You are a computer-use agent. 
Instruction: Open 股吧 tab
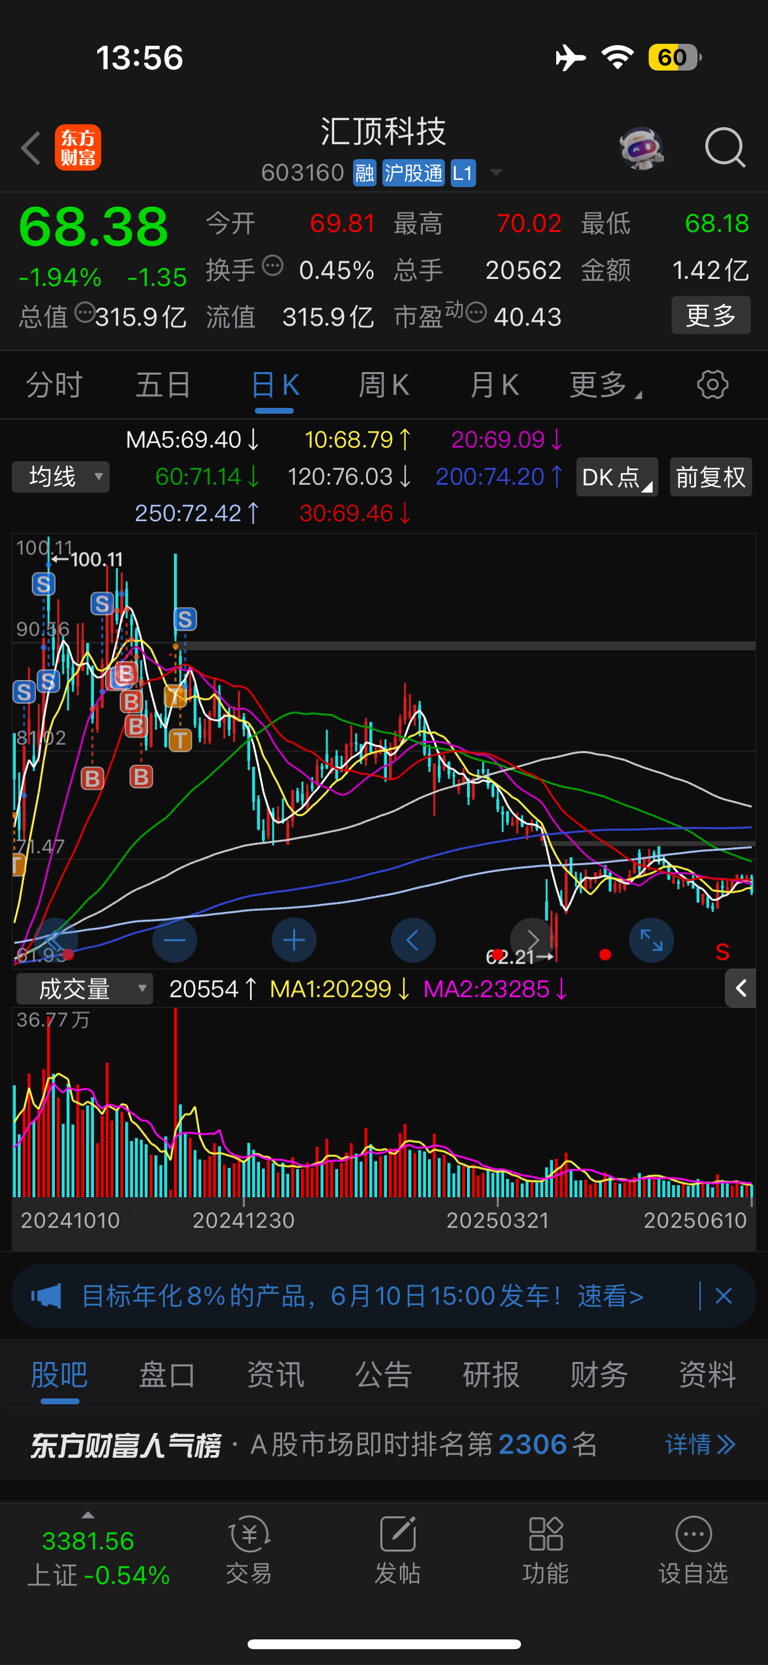coord(59,1375)
